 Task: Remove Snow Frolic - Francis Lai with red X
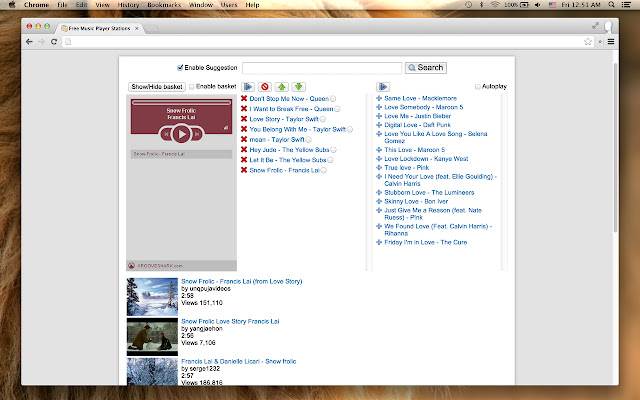pos(244,170)
